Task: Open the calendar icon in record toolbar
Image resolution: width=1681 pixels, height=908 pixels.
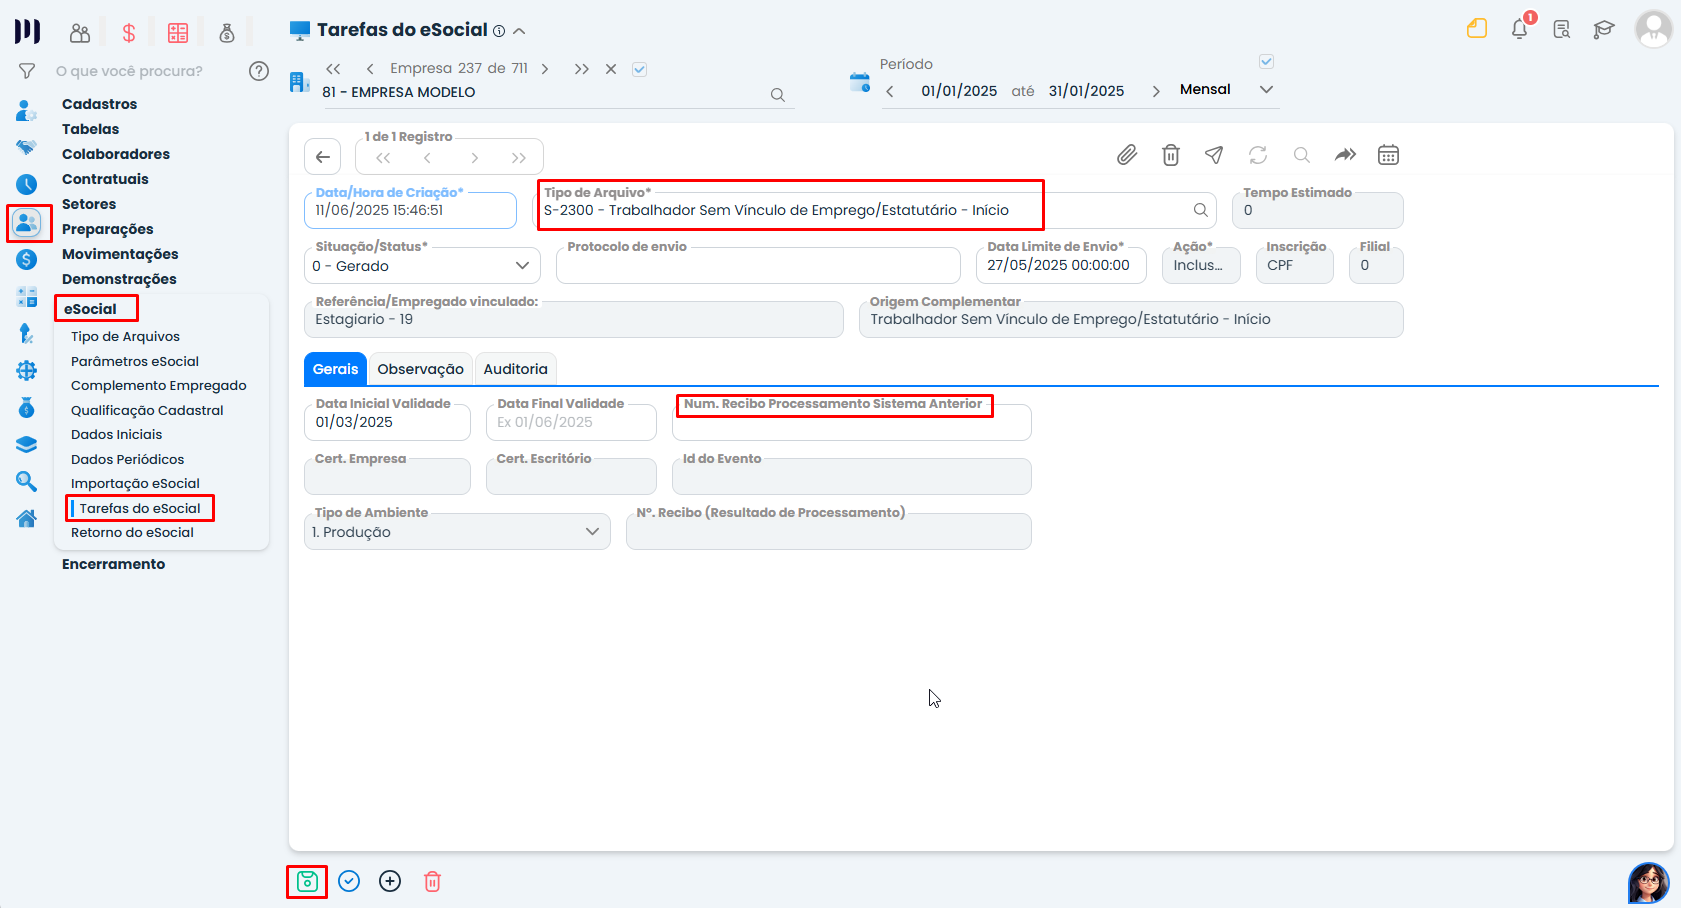Action: click(1388, 155)
